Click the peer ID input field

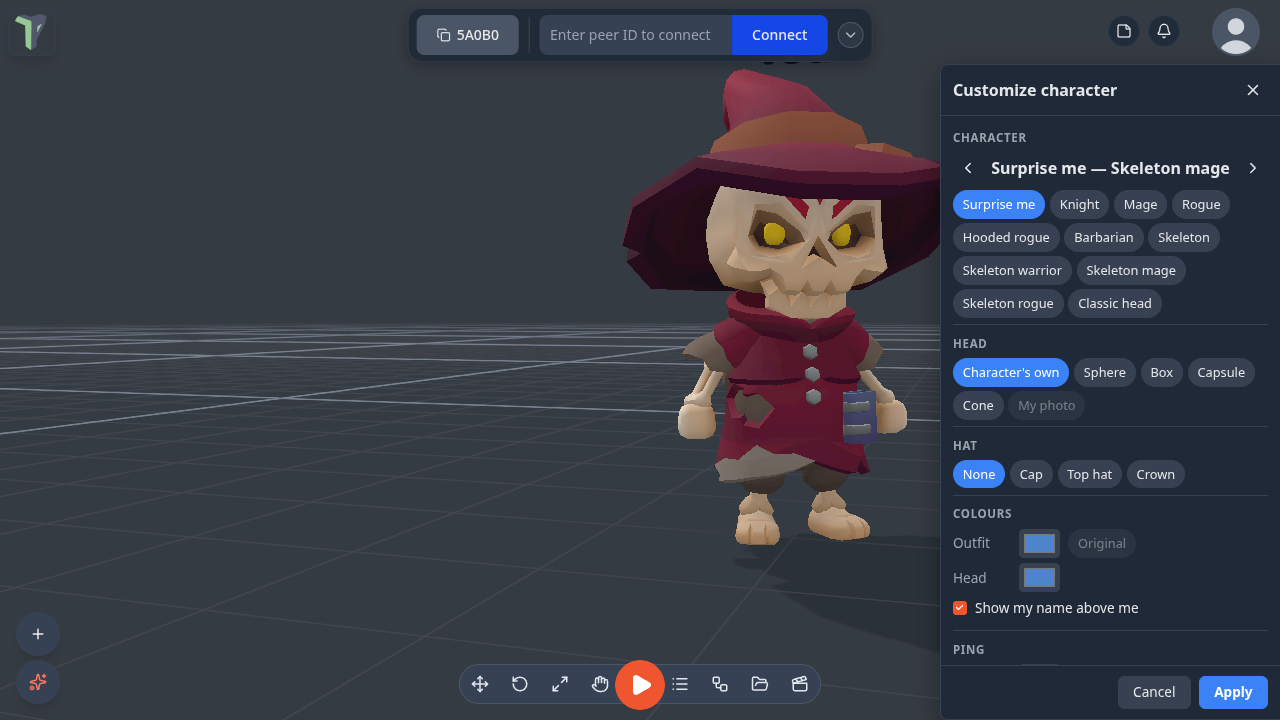coord(636,35)
